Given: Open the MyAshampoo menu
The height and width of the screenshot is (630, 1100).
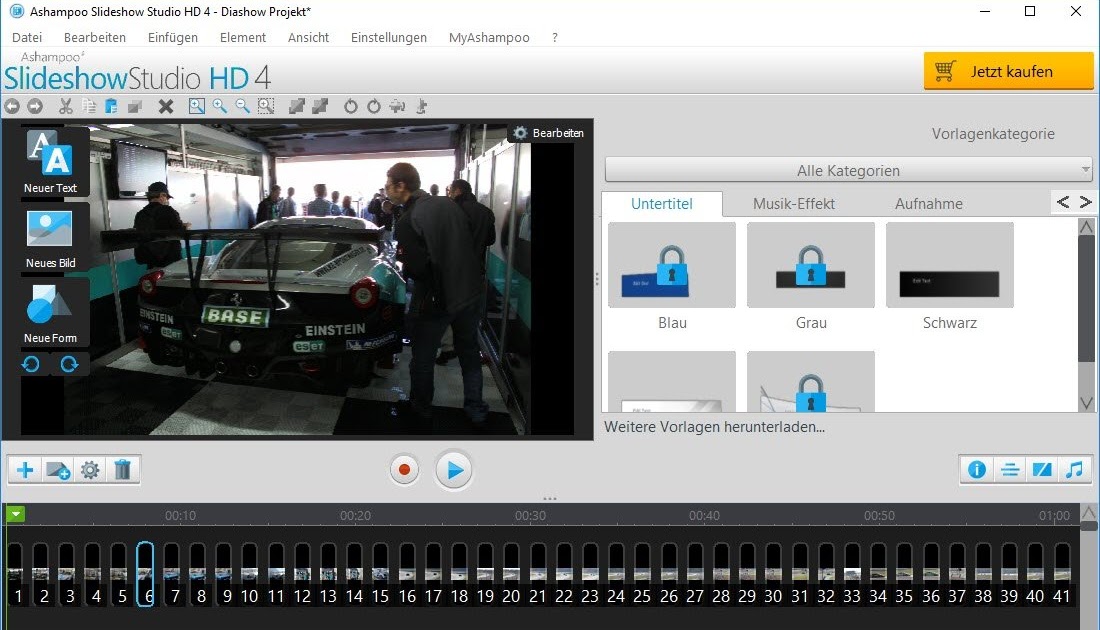Looking at the screenshot, I should [x=489, y=37].
